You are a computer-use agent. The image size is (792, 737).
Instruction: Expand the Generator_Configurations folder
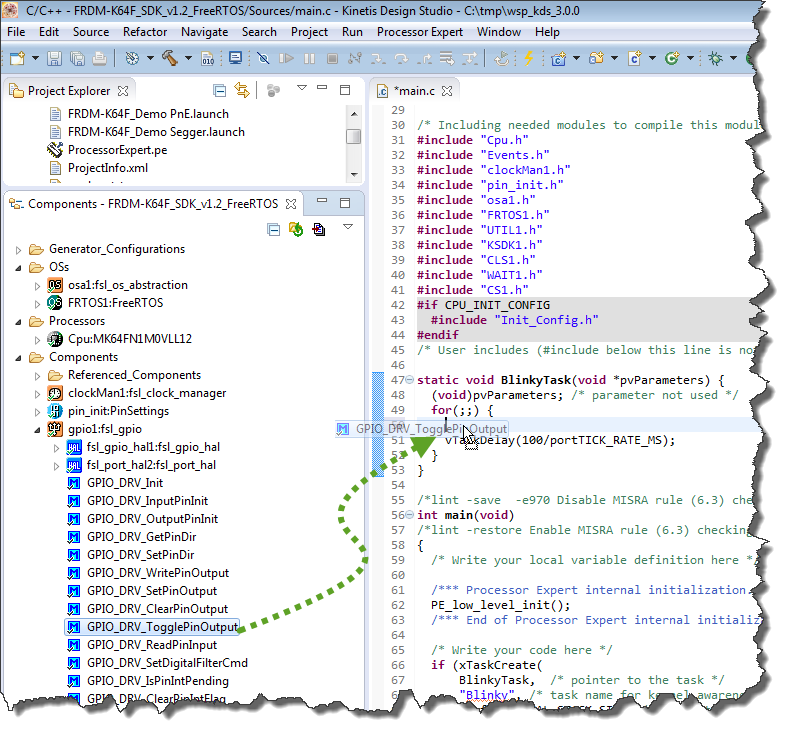pos(17,249)
